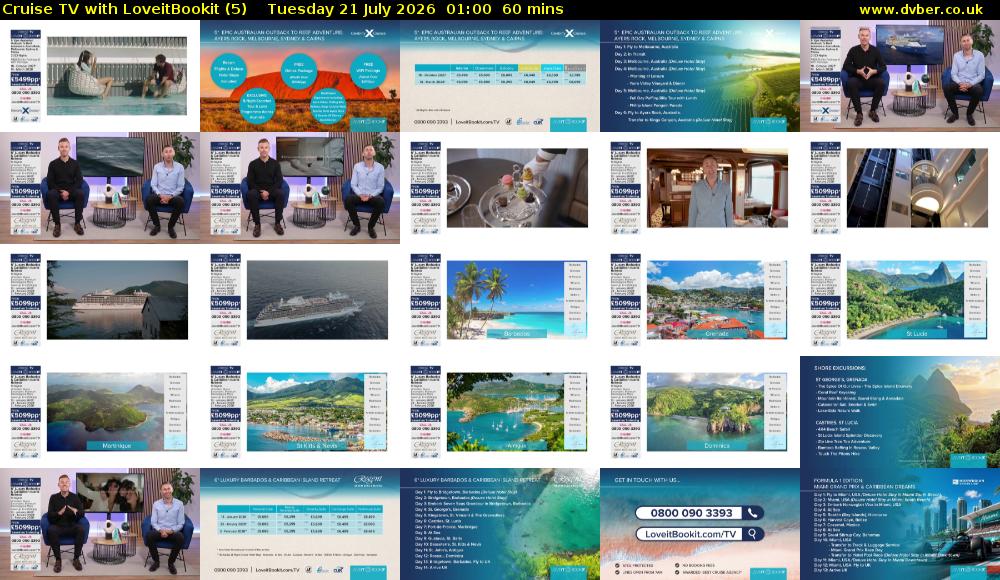The width and height of the screenshot is (1000, 580).
Task: Open the St Lucia Pitons thumbnail
Action: [x=900, y=300]
